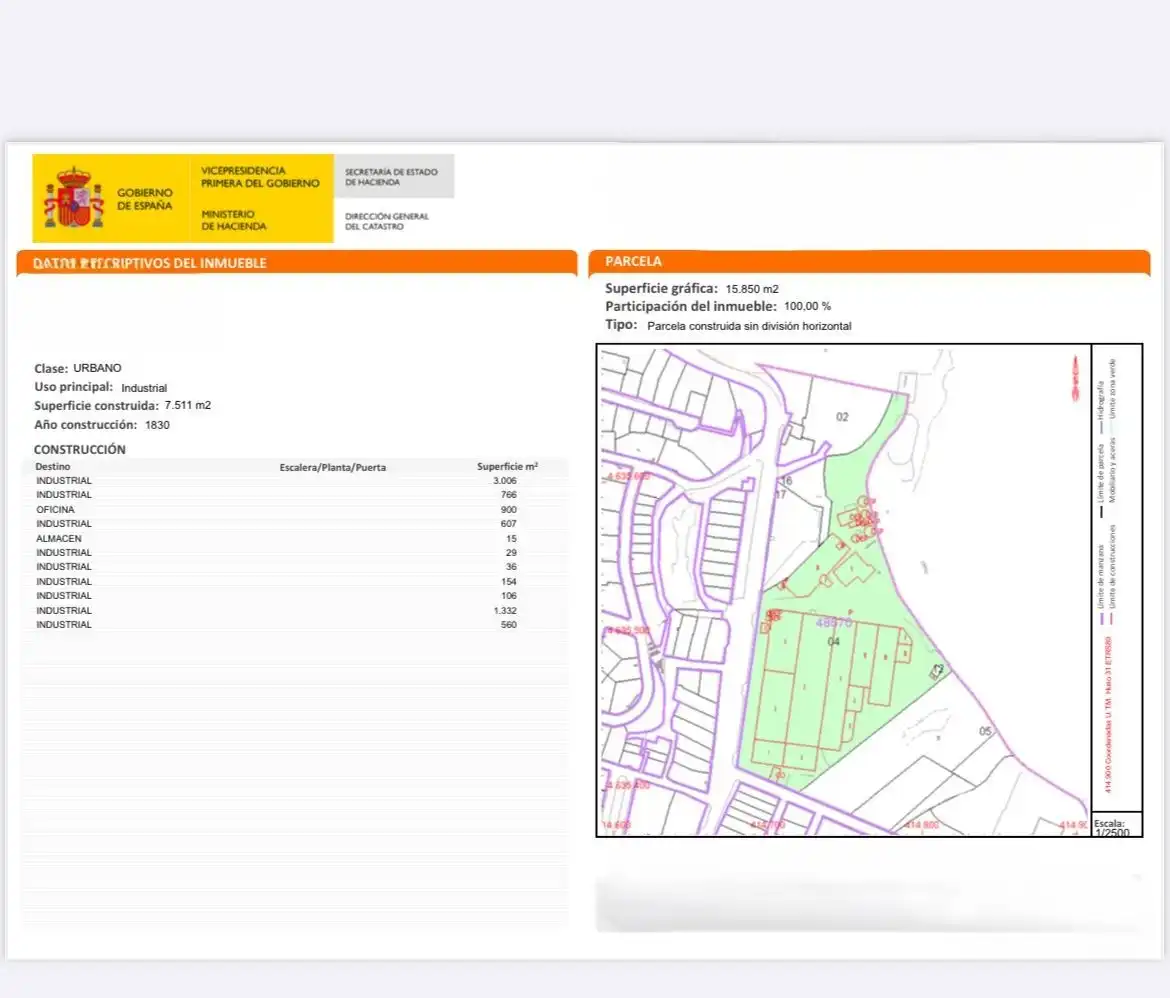Select the Clase value 'URBANO'
1170x998 pixels.
tap(97, 368)
